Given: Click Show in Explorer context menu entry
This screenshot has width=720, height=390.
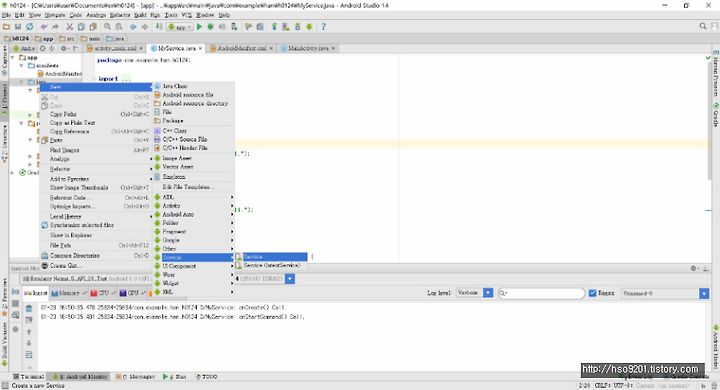Looking at the screenshot, I should tap(96, 235).
